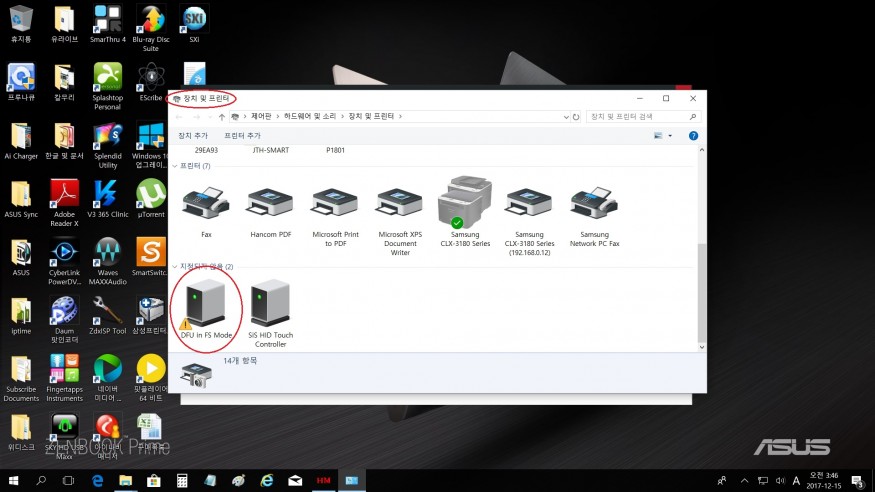Click the 장치 추가 button
Screen dimensions: 875x492
pyautogui.click(x=193, y=136)
